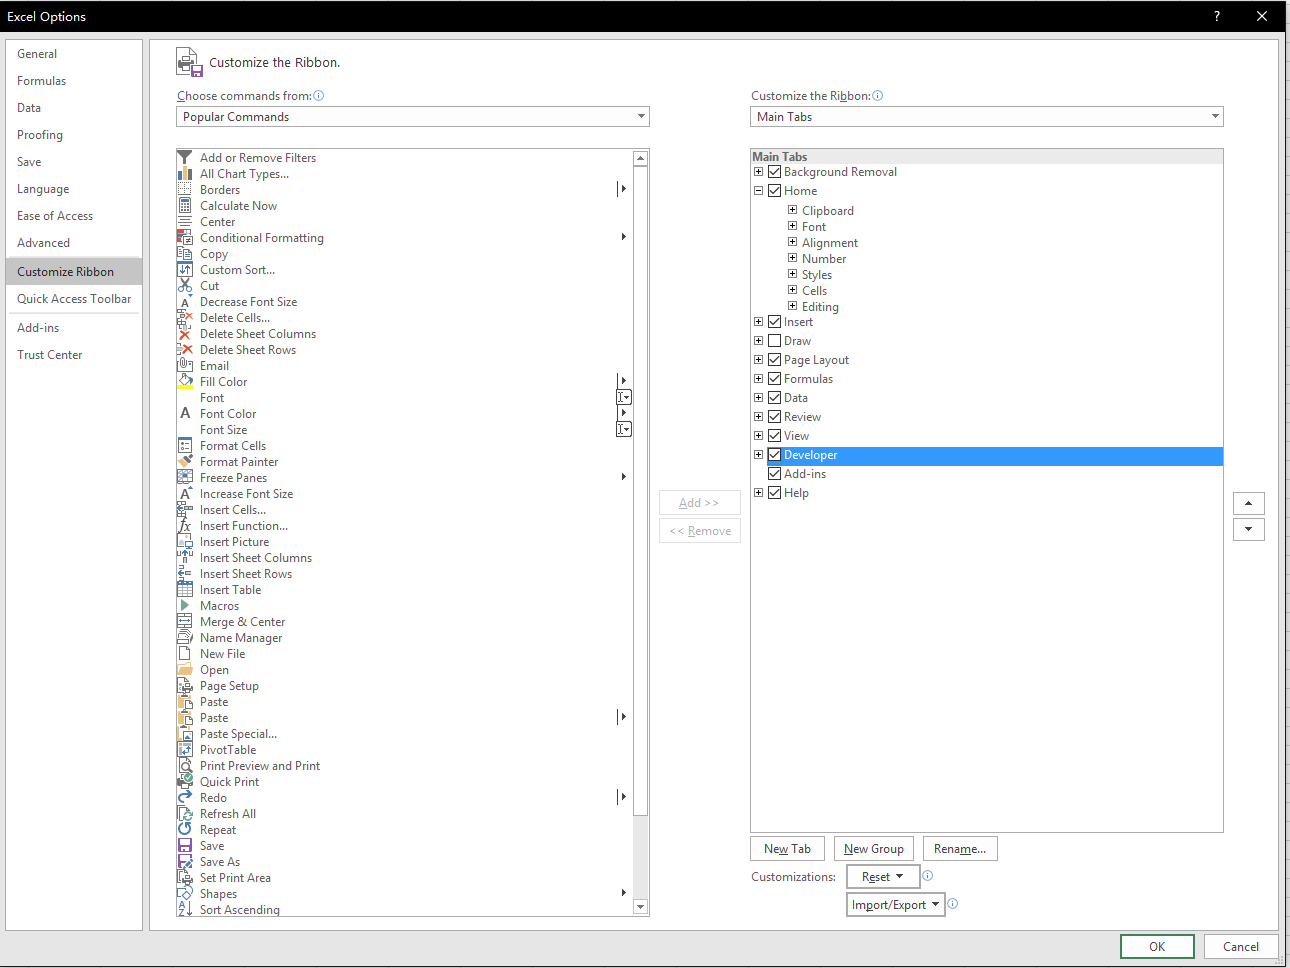The image size is (1290, 968).
Task: Expand the Data tab tree node
Action: pyautogui.click(x=758, y=398)
